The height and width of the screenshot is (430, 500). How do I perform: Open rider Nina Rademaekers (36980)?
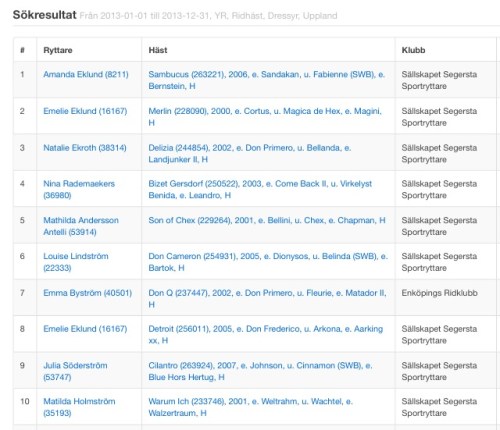[x=79, y=189]
